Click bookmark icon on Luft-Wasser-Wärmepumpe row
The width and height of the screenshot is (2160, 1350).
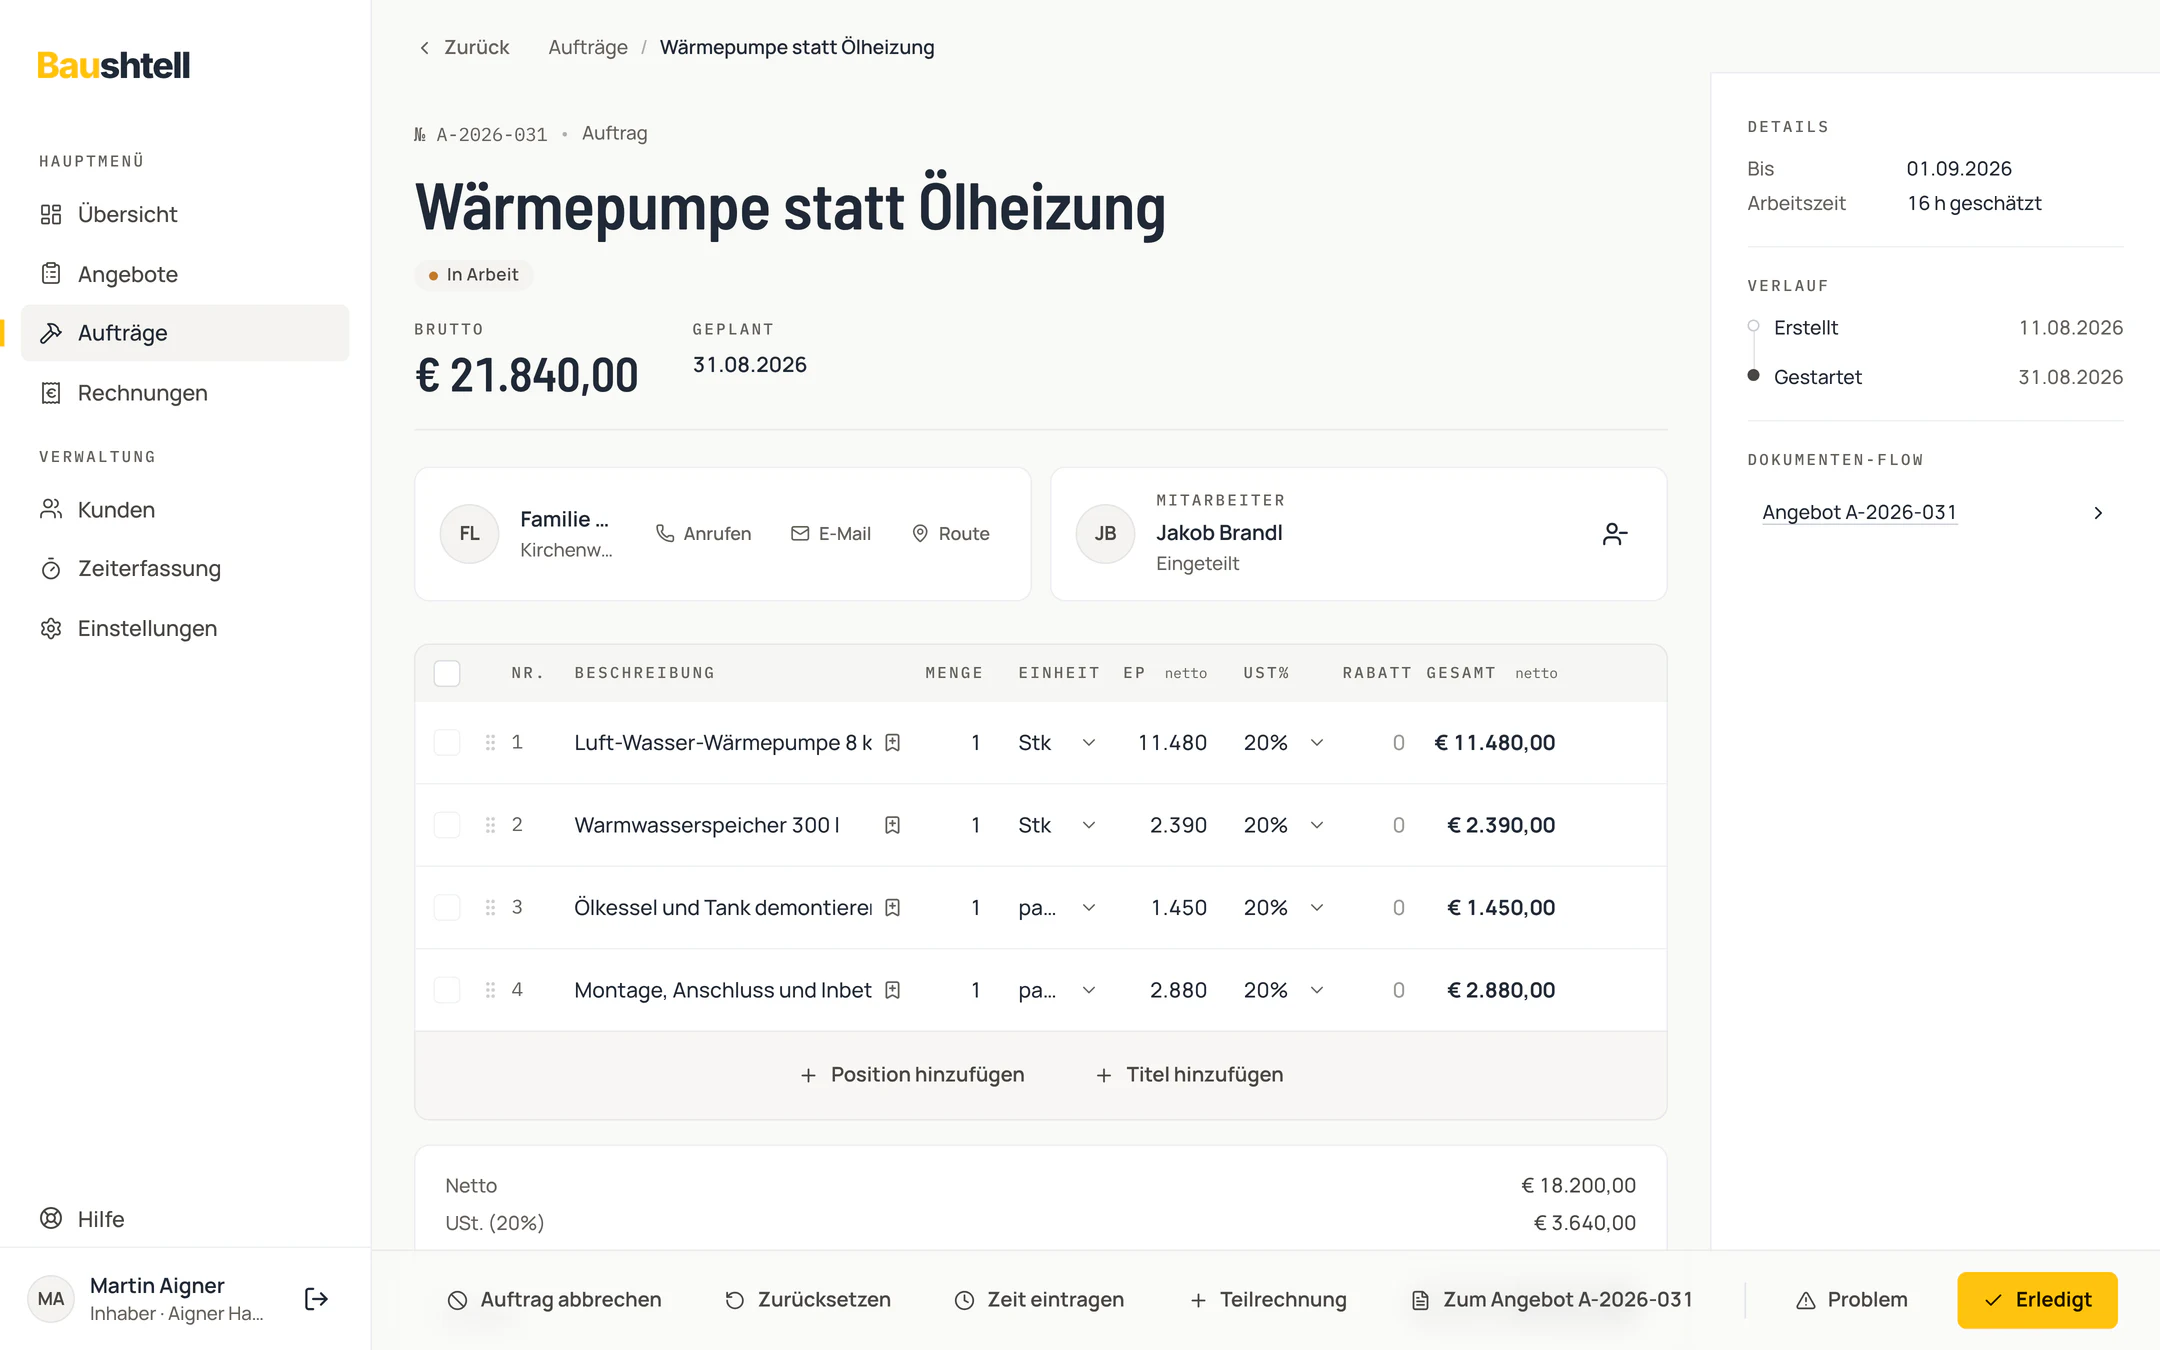[893, 743]
